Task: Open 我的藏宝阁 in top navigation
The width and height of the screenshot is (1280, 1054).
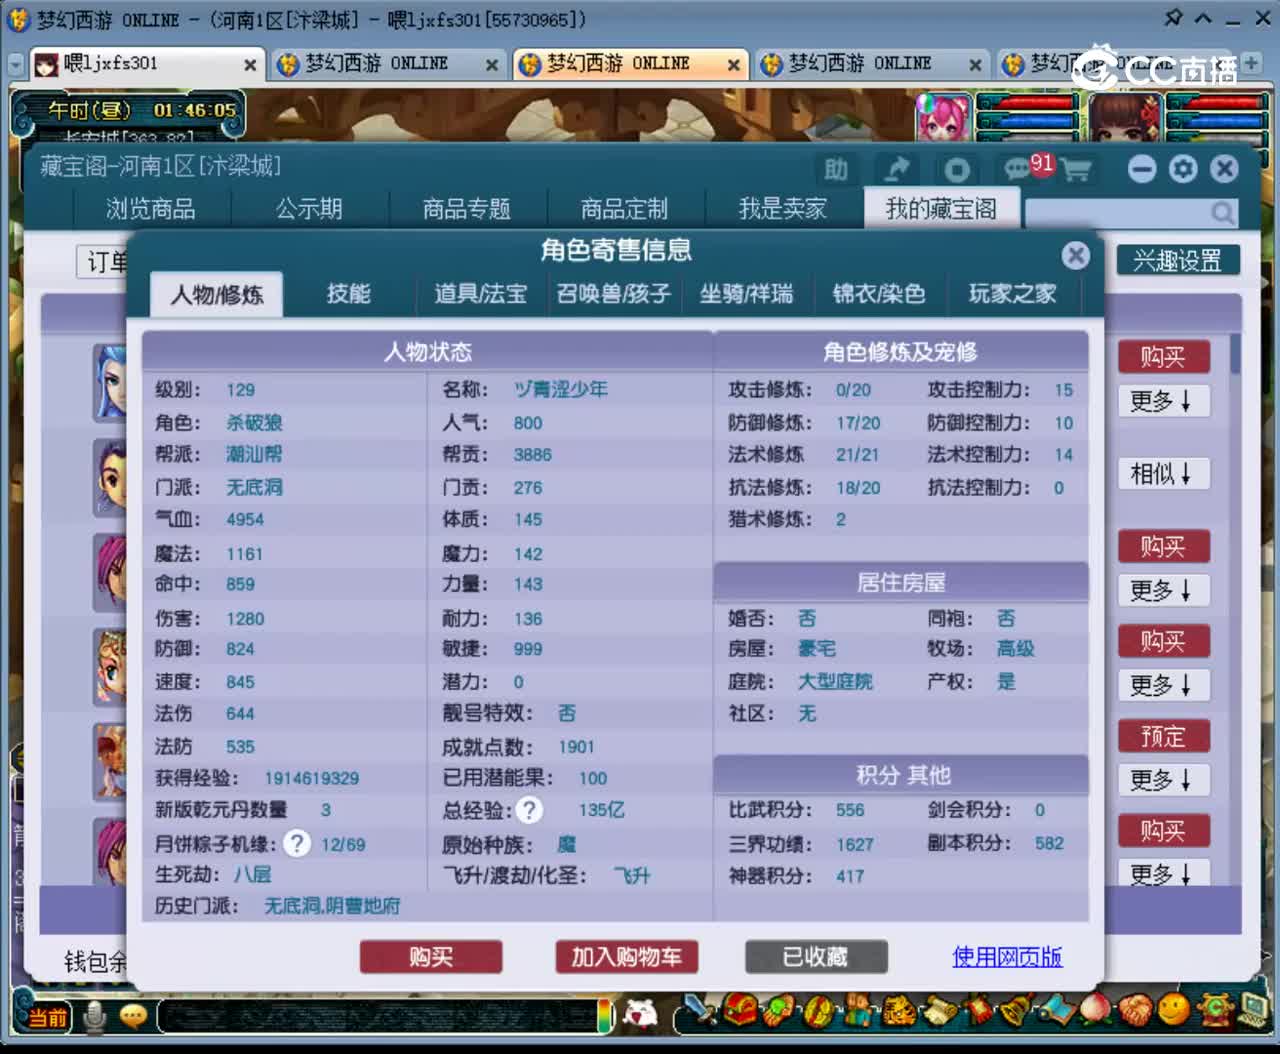Action: tap(941, 209)
